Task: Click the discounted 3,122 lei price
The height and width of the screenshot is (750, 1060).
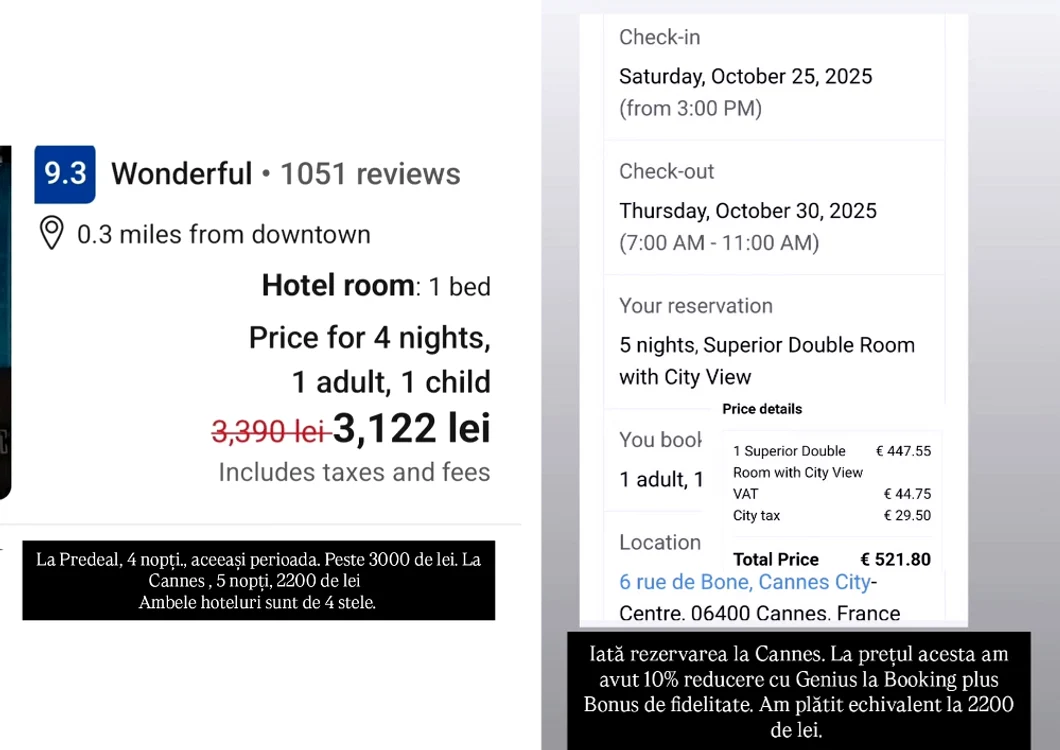Action: [x=411, y=429]
